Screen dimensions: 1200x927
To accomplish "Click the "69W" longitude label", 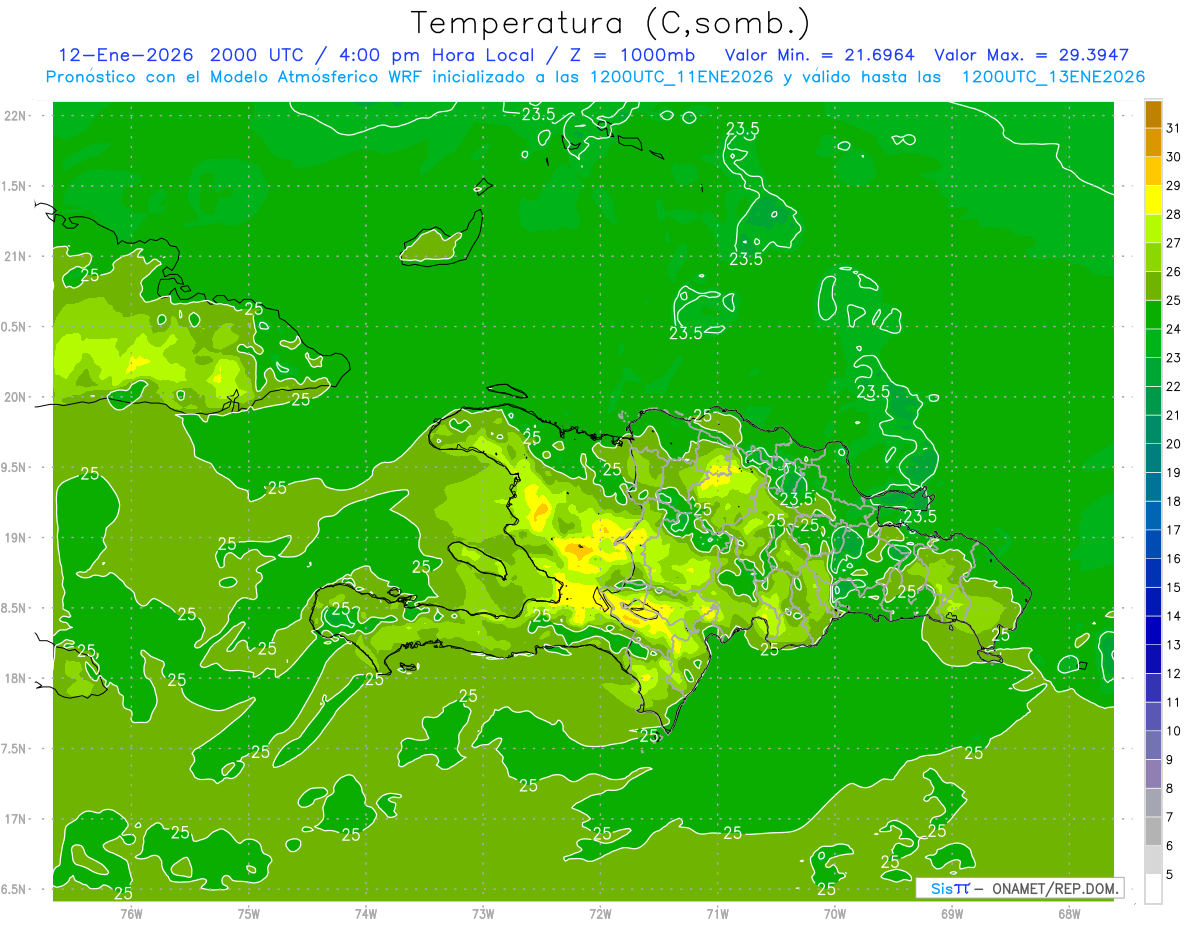I will pyautogui.click(x=952, y=913).
